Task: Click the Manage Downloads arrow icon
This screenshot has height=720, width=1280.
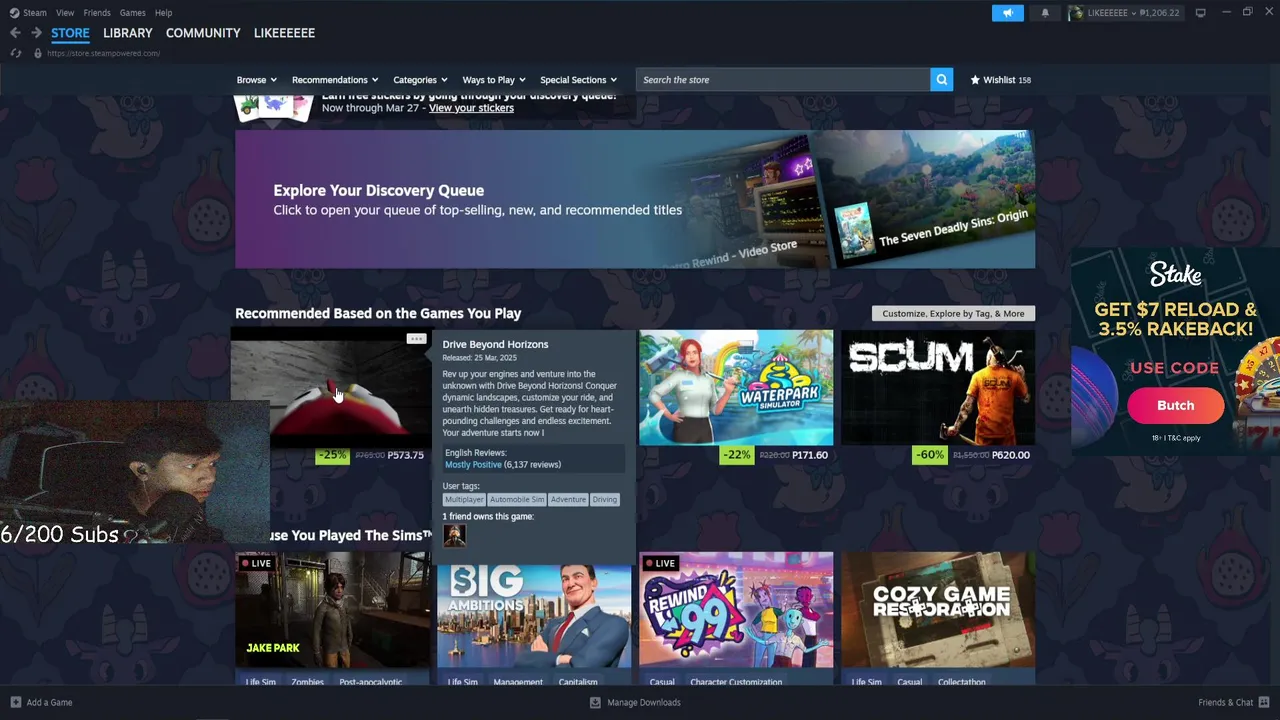Action: (595, 702)
